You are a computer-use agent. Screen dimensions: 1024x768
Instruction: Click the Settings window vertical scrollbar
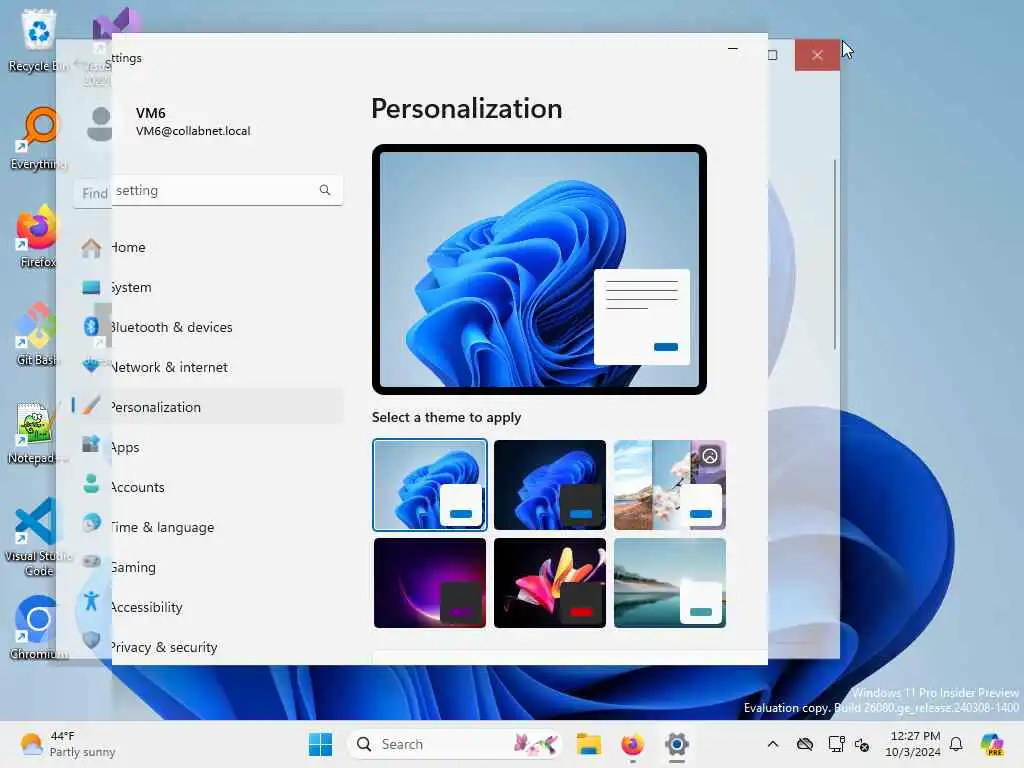[x=835, y=255]
